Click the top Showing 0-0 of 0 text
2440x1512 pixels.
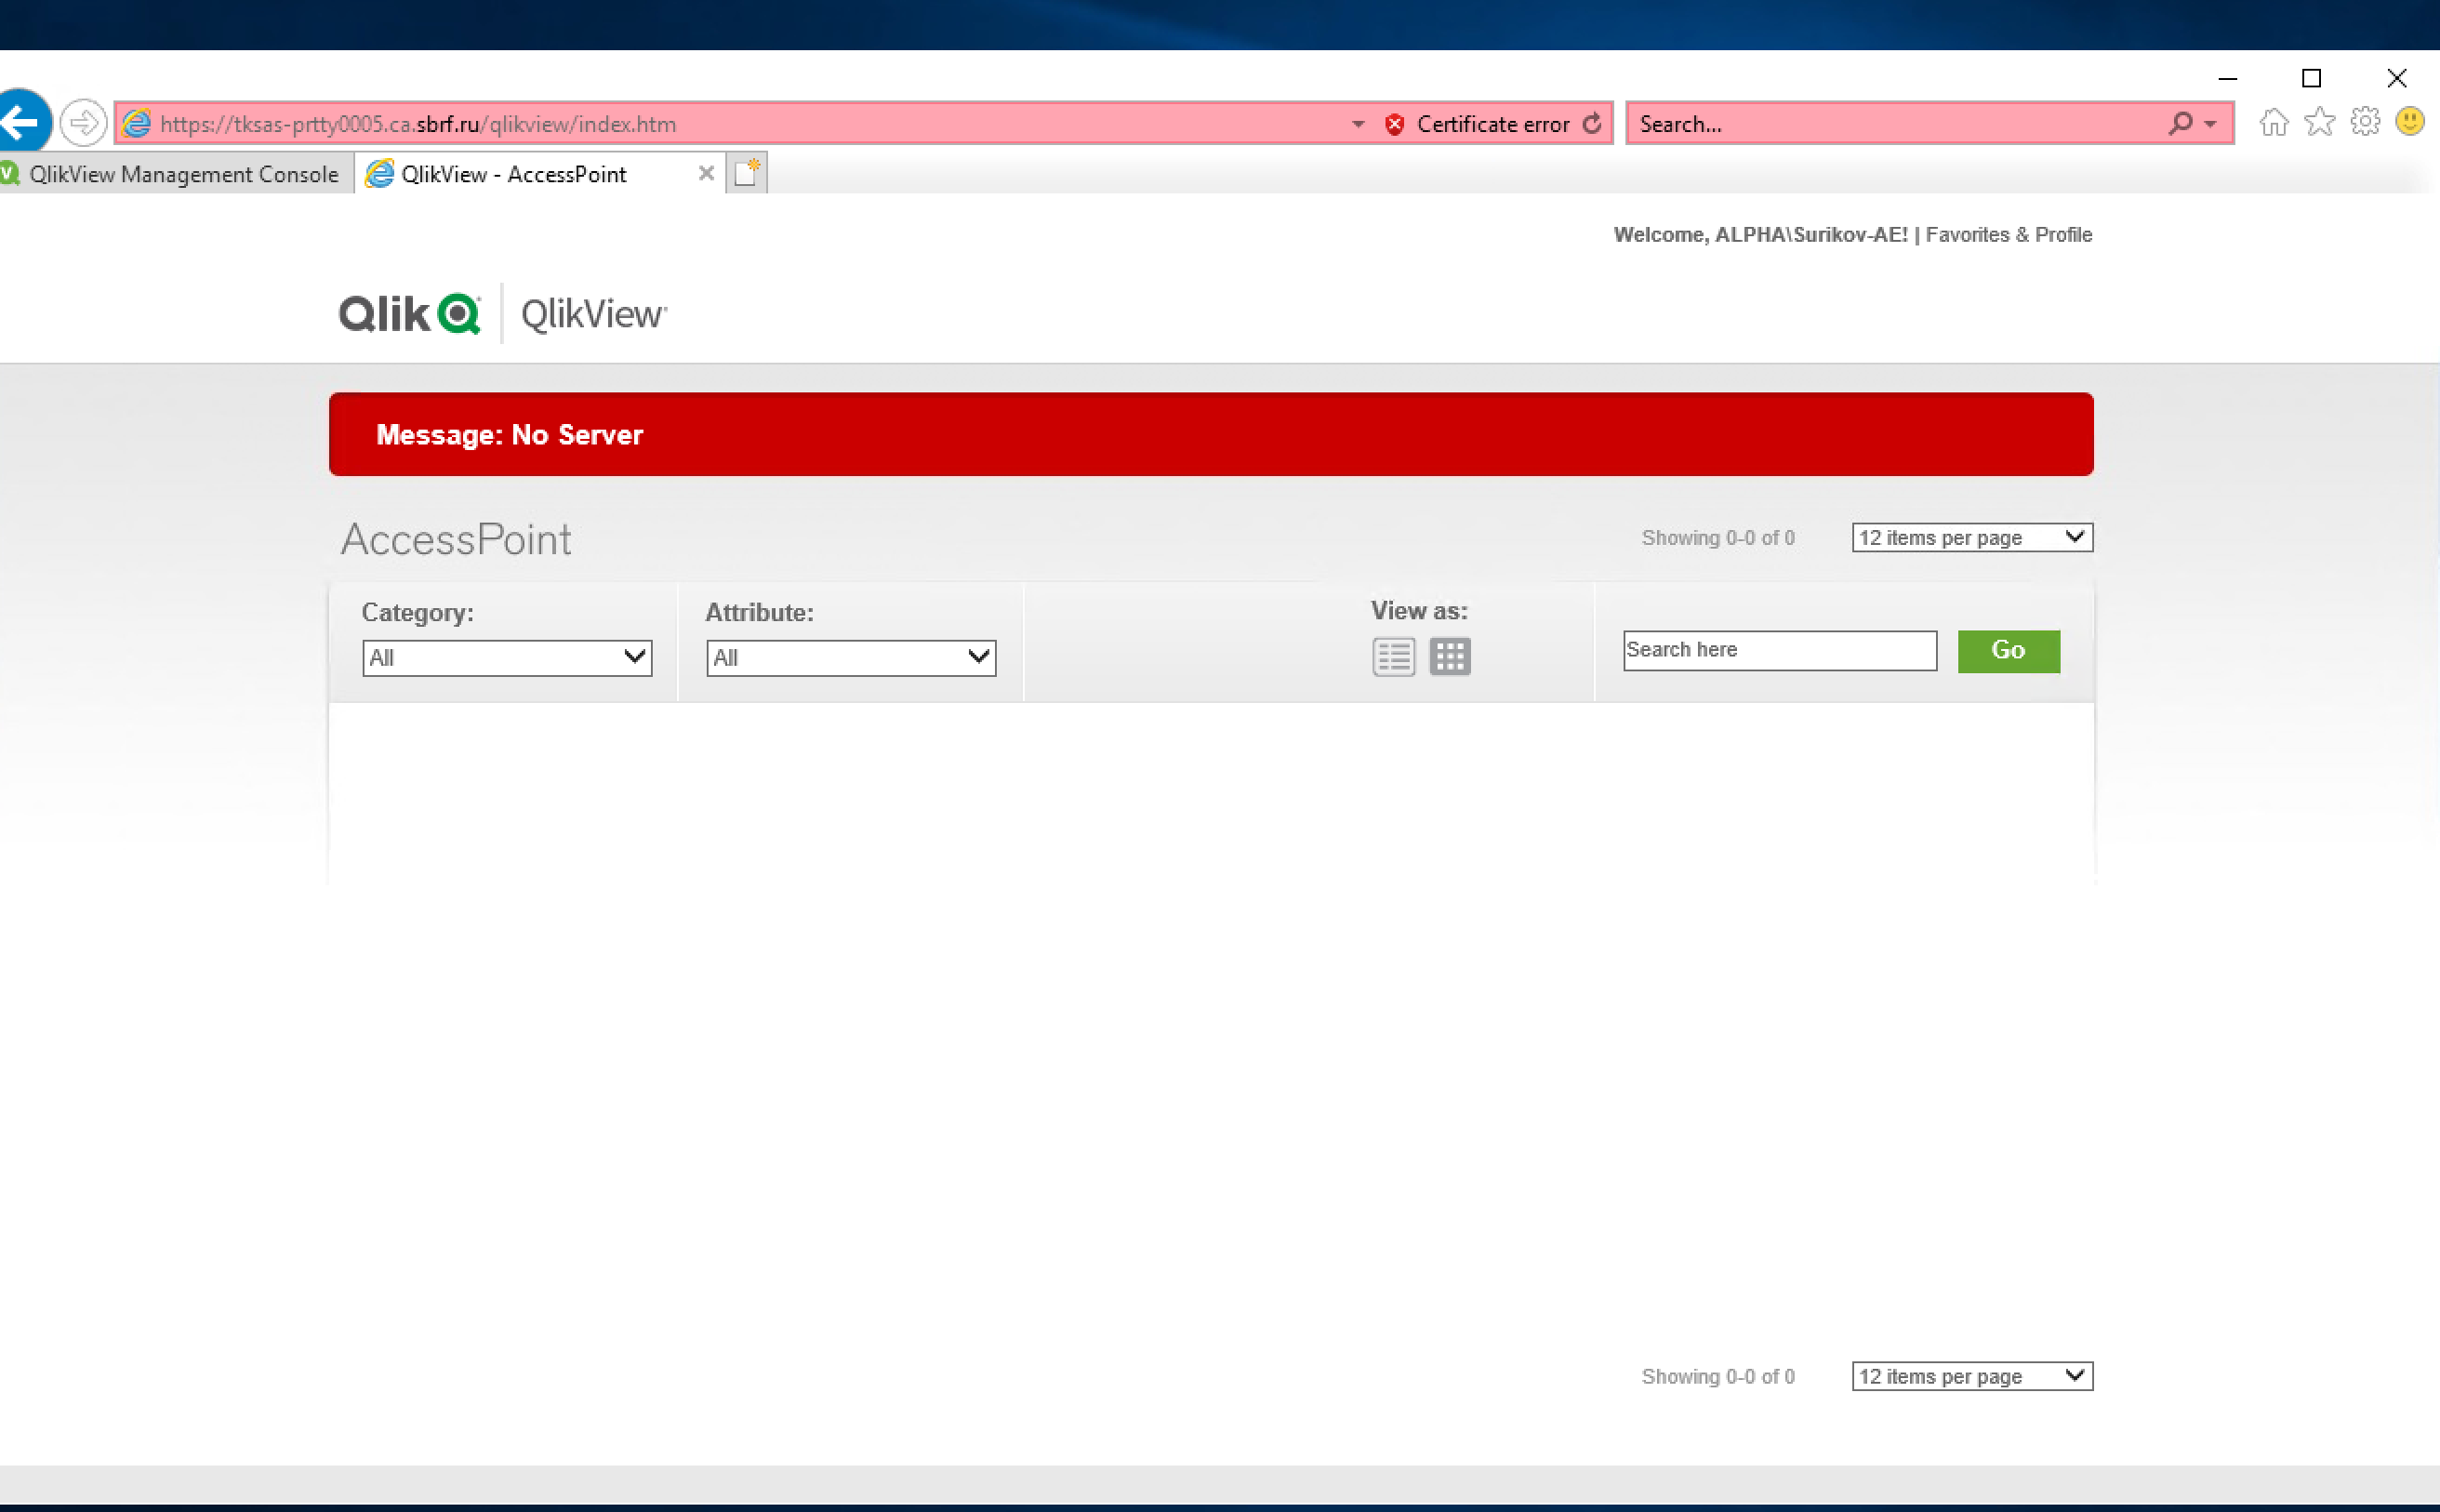[x=1718, y=538]
